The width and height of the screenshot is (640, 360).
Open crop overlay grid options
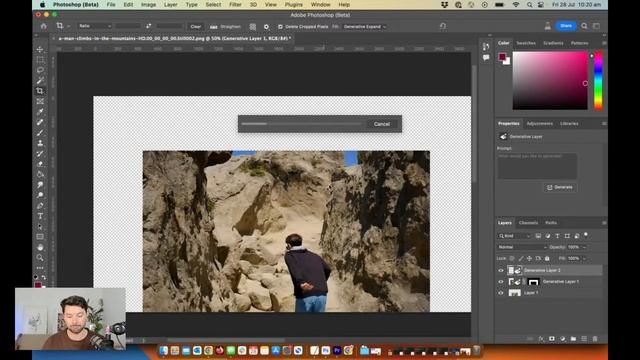[253, 27]
